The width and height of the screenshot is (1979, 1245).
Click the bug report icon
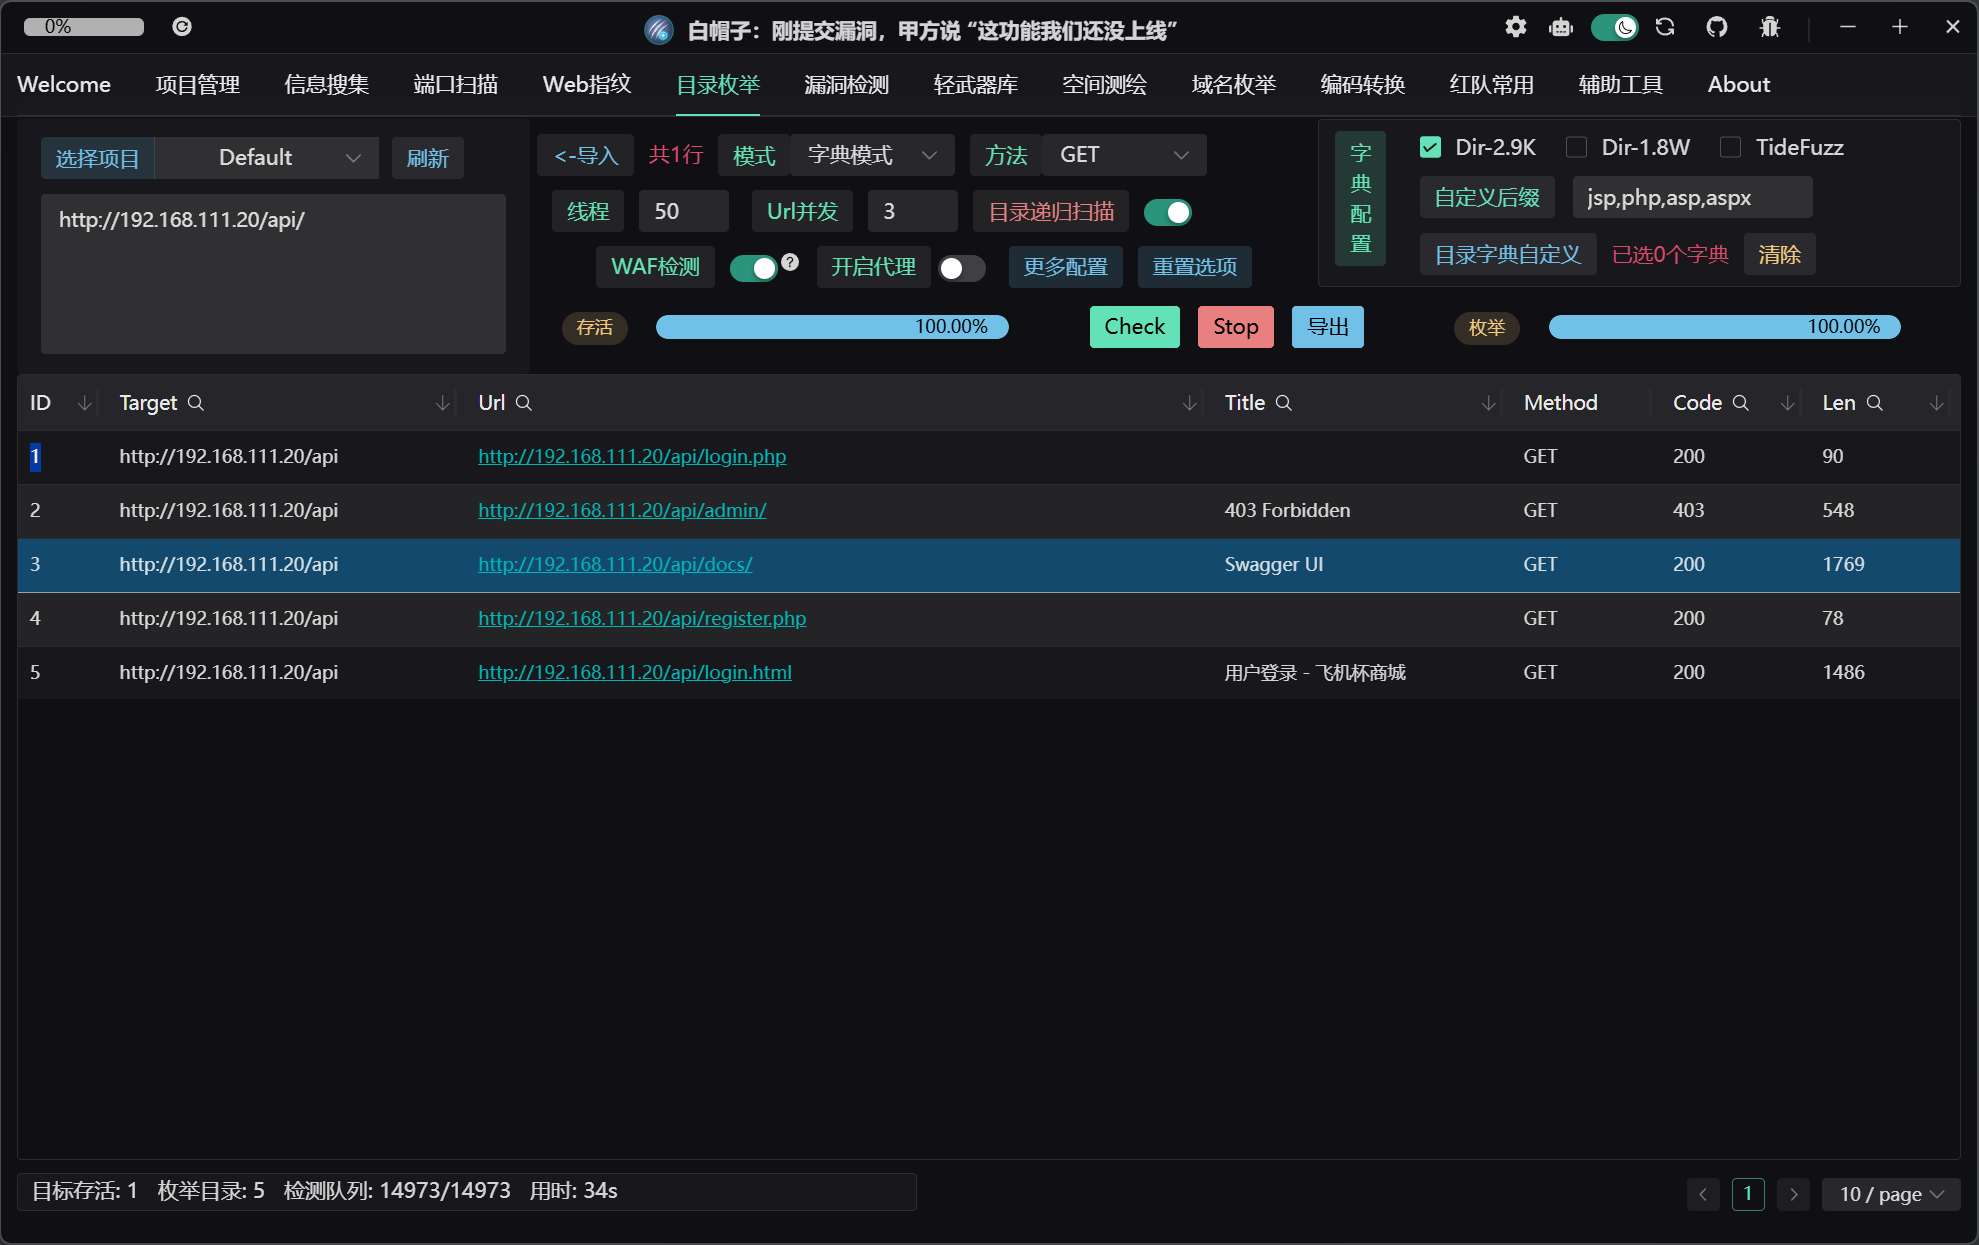tap(1770, 27)
